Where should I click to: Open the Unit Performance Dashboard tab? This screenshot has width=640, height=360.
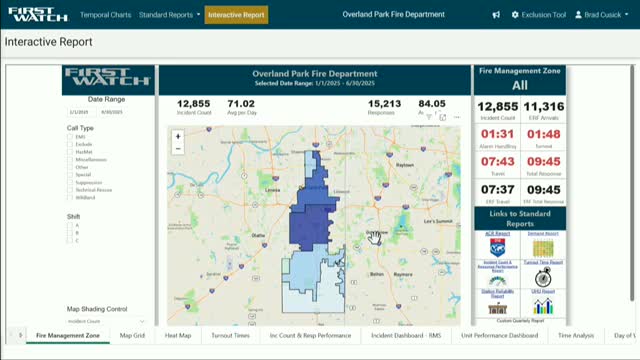tap(500, 335)
